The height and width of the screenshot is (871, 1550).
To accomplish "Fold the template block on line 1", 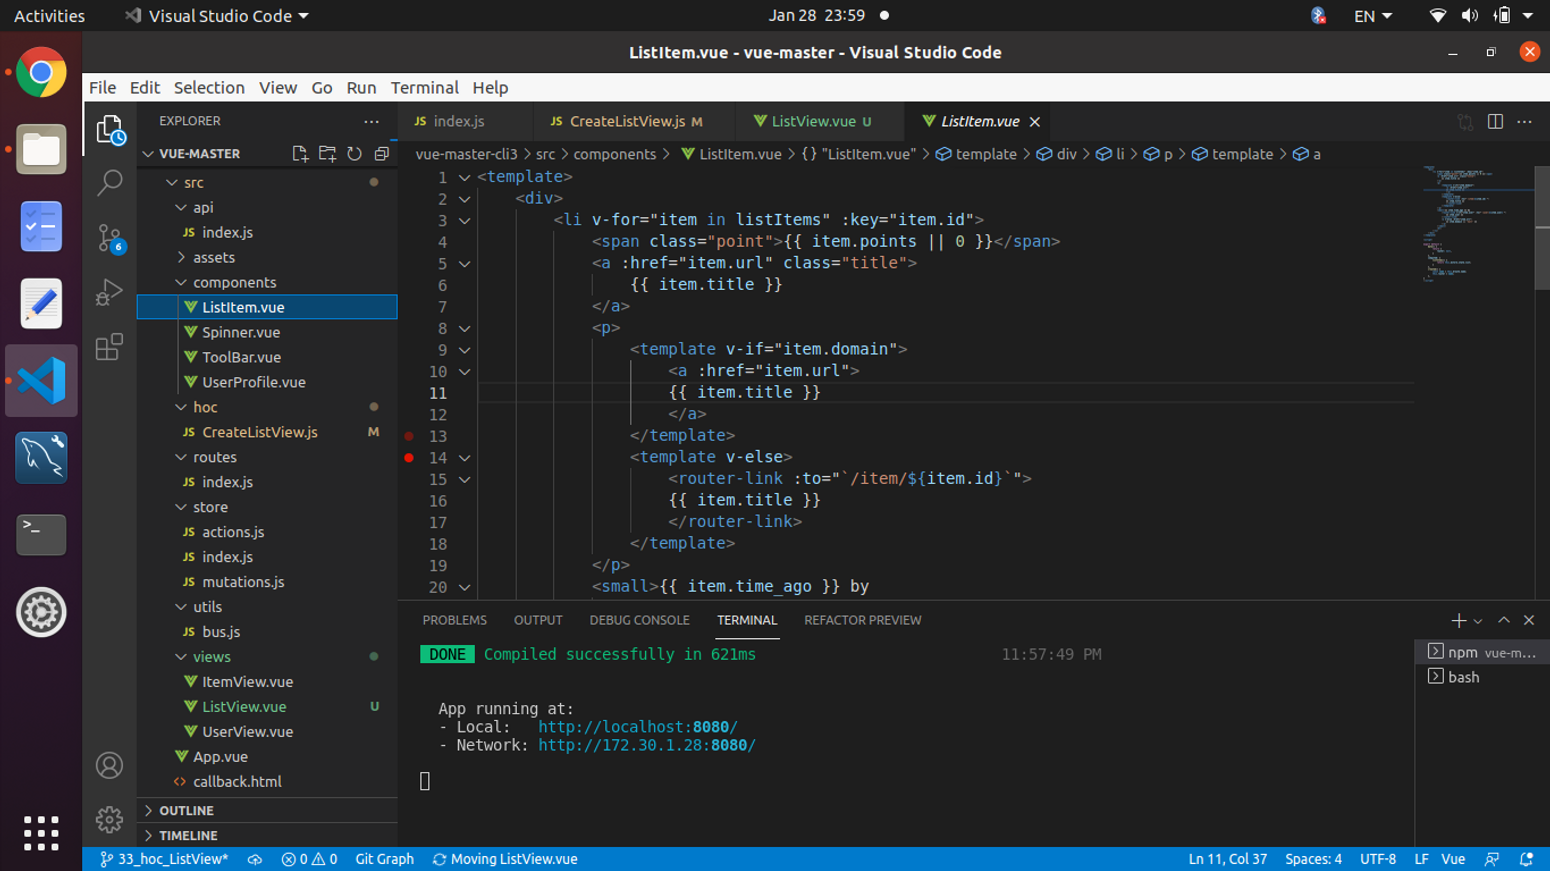I will (465, 177).
